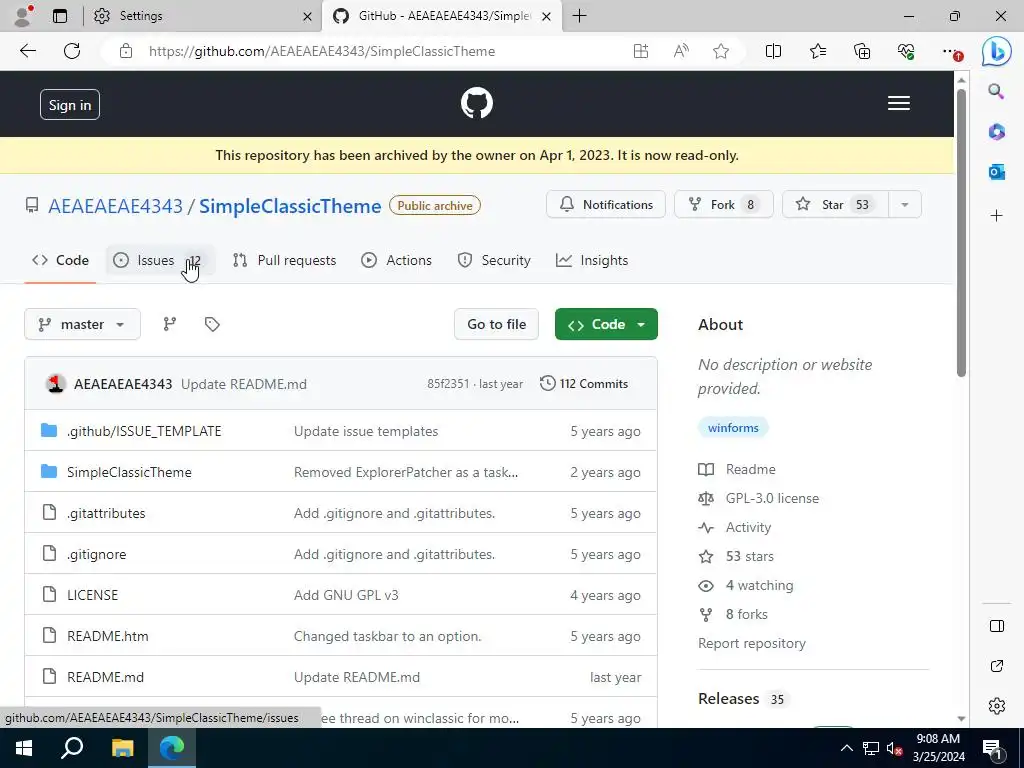Viewport: 1024px width, 768px height.
Task: Open the tab actions menu icon
Action: (x=60, y=16)
